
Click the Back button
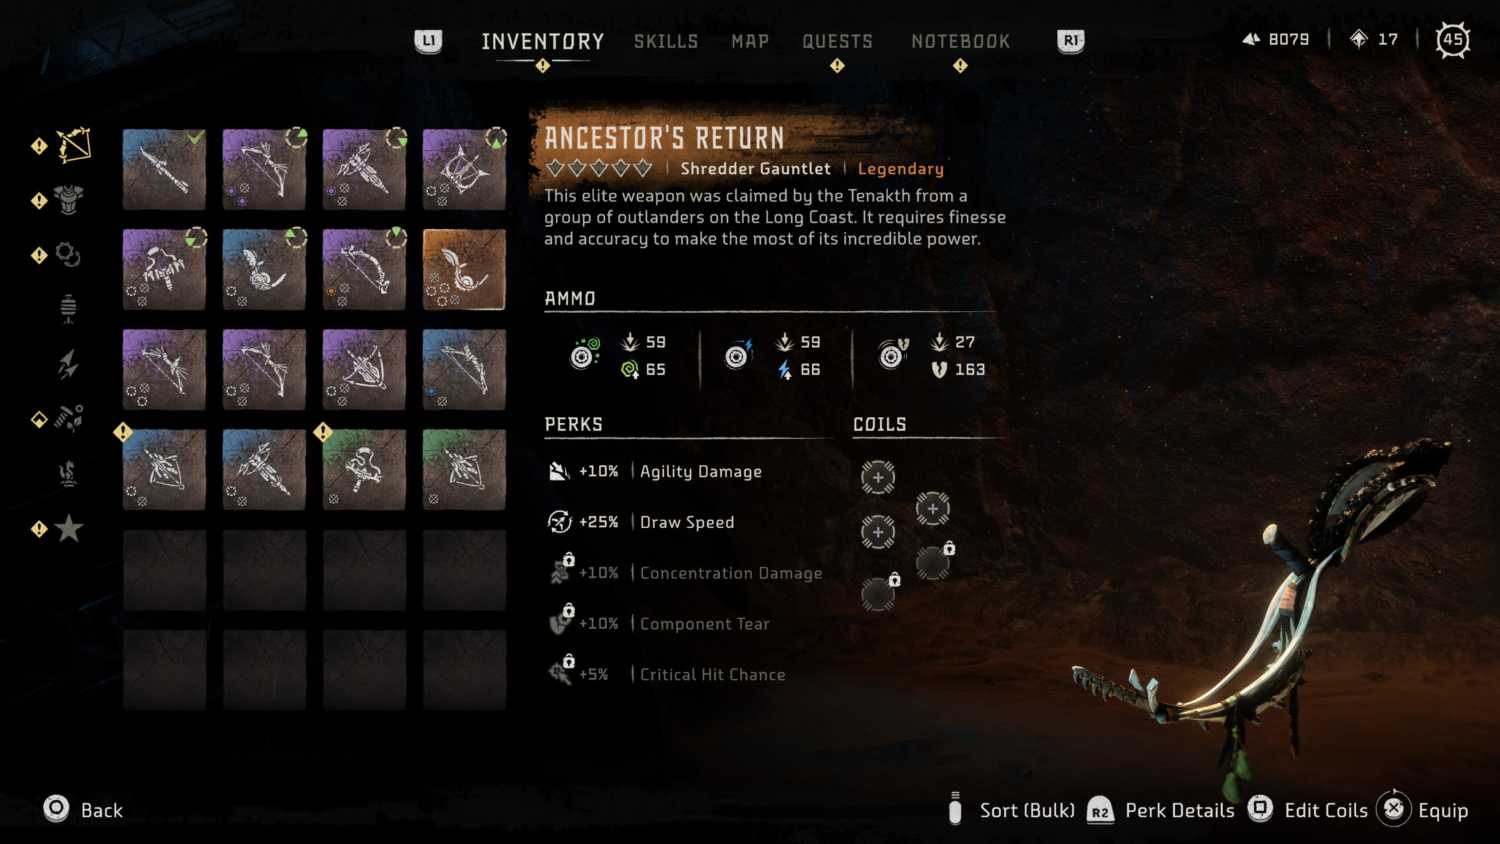coord(83,809)
